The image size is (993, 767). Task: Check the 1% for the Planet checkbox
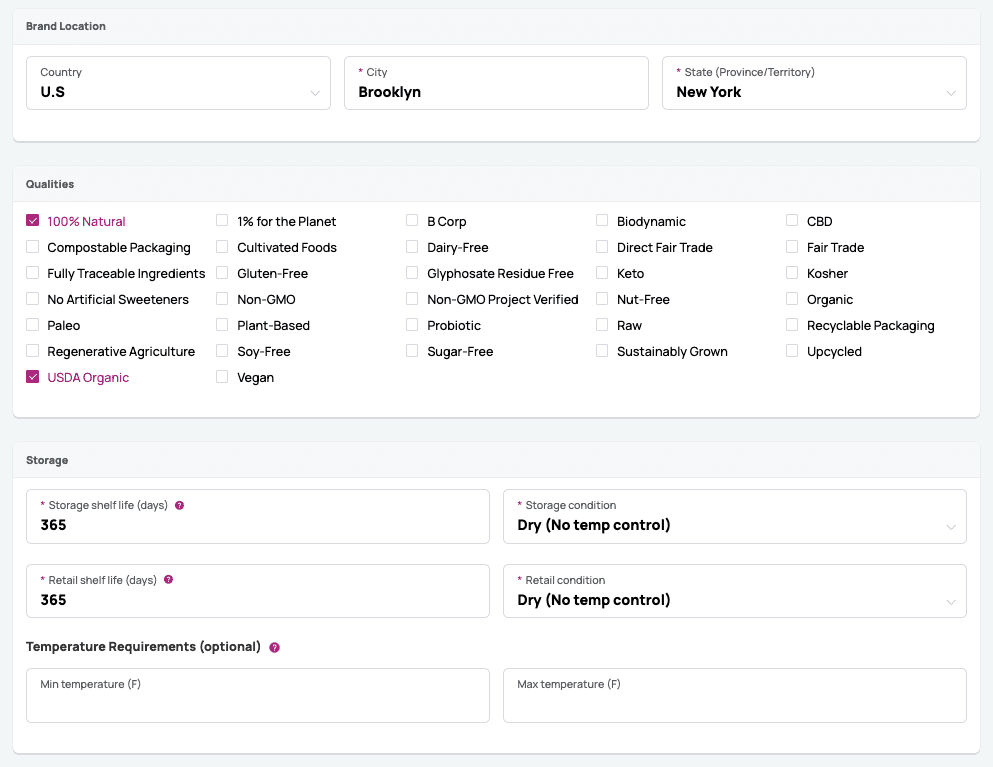coord(222,220)
